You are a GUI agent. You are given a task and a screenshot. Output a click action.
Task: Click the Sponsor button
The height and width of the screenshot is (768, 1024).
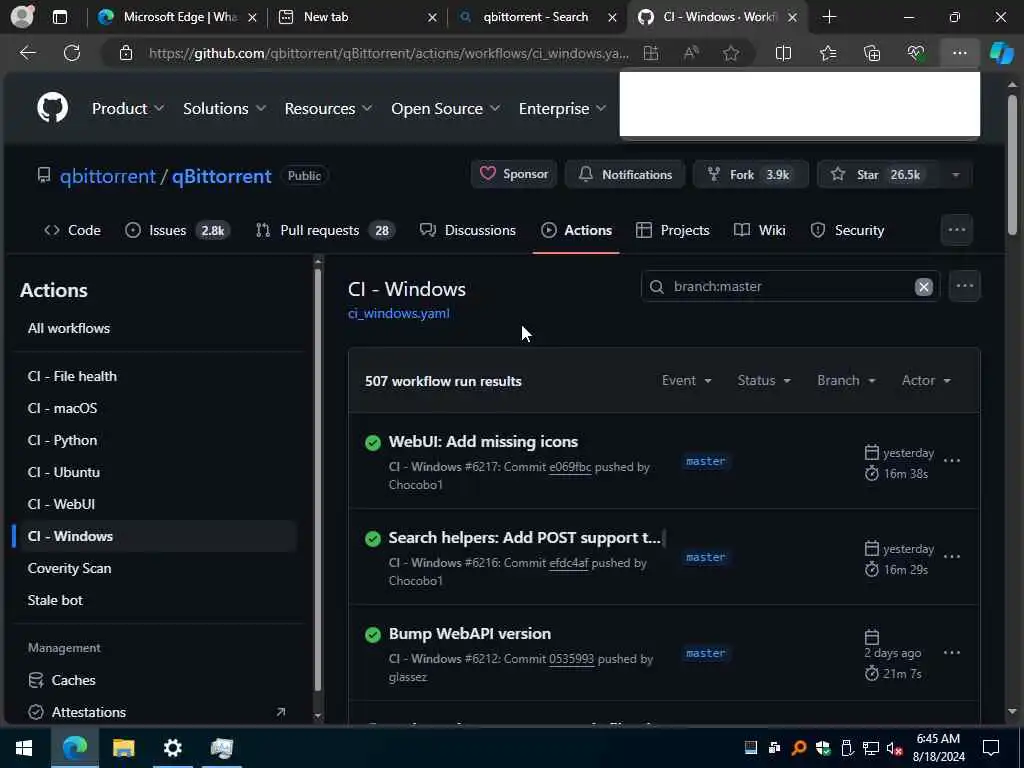tap(514, 174)
